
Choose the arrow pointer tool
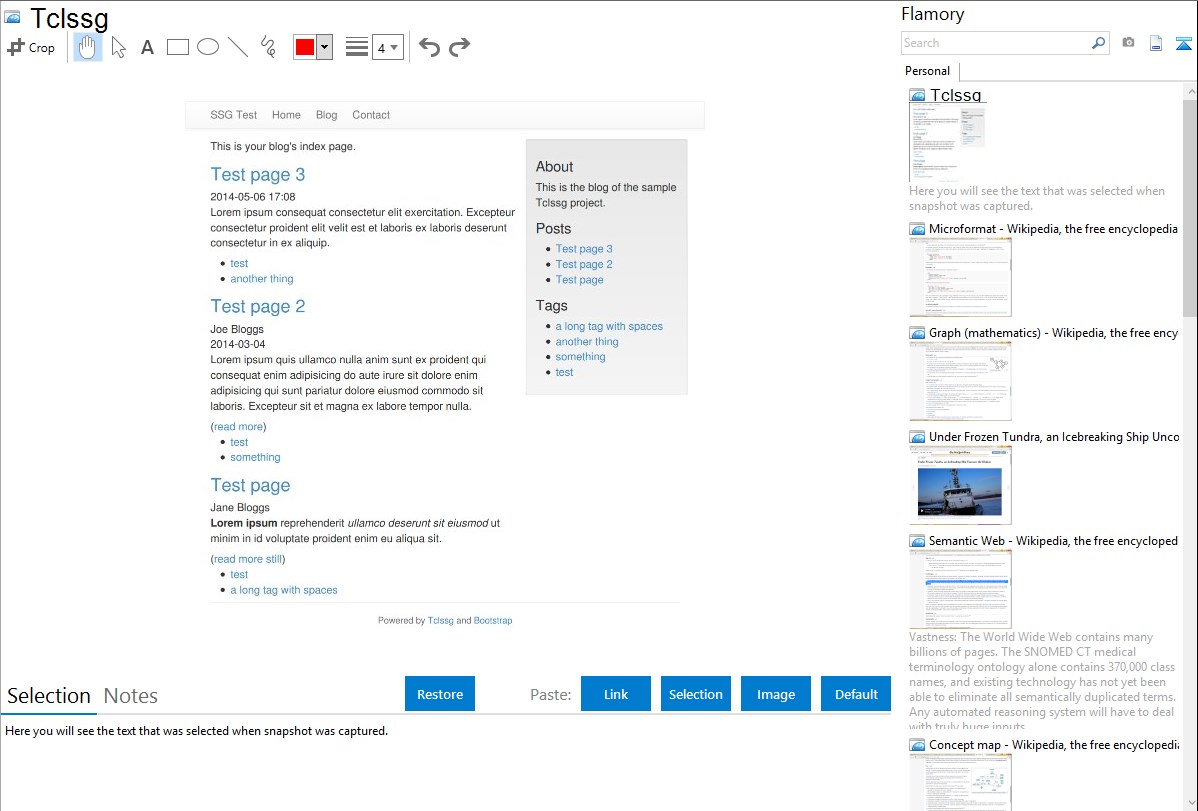click(118, 47)
